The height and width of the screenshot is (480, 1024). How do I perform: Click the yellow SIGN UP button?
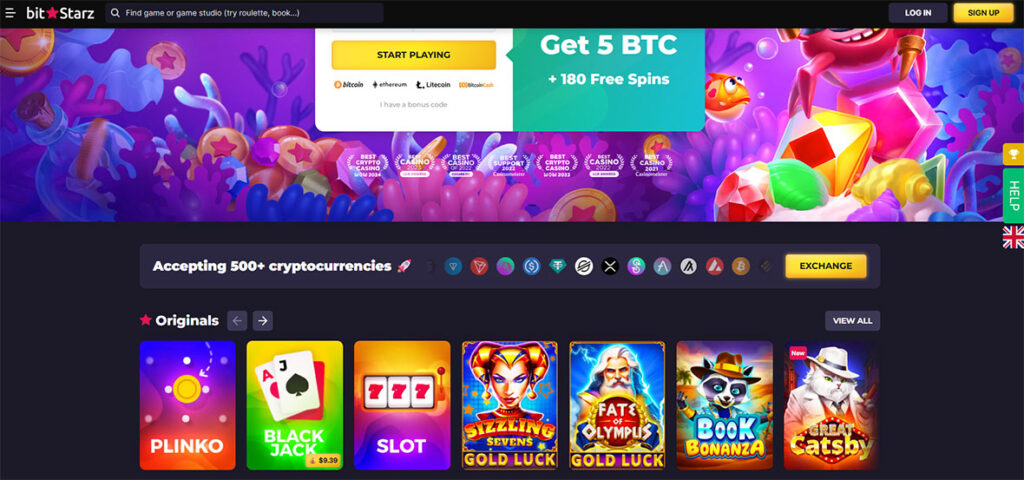point(983,13)
